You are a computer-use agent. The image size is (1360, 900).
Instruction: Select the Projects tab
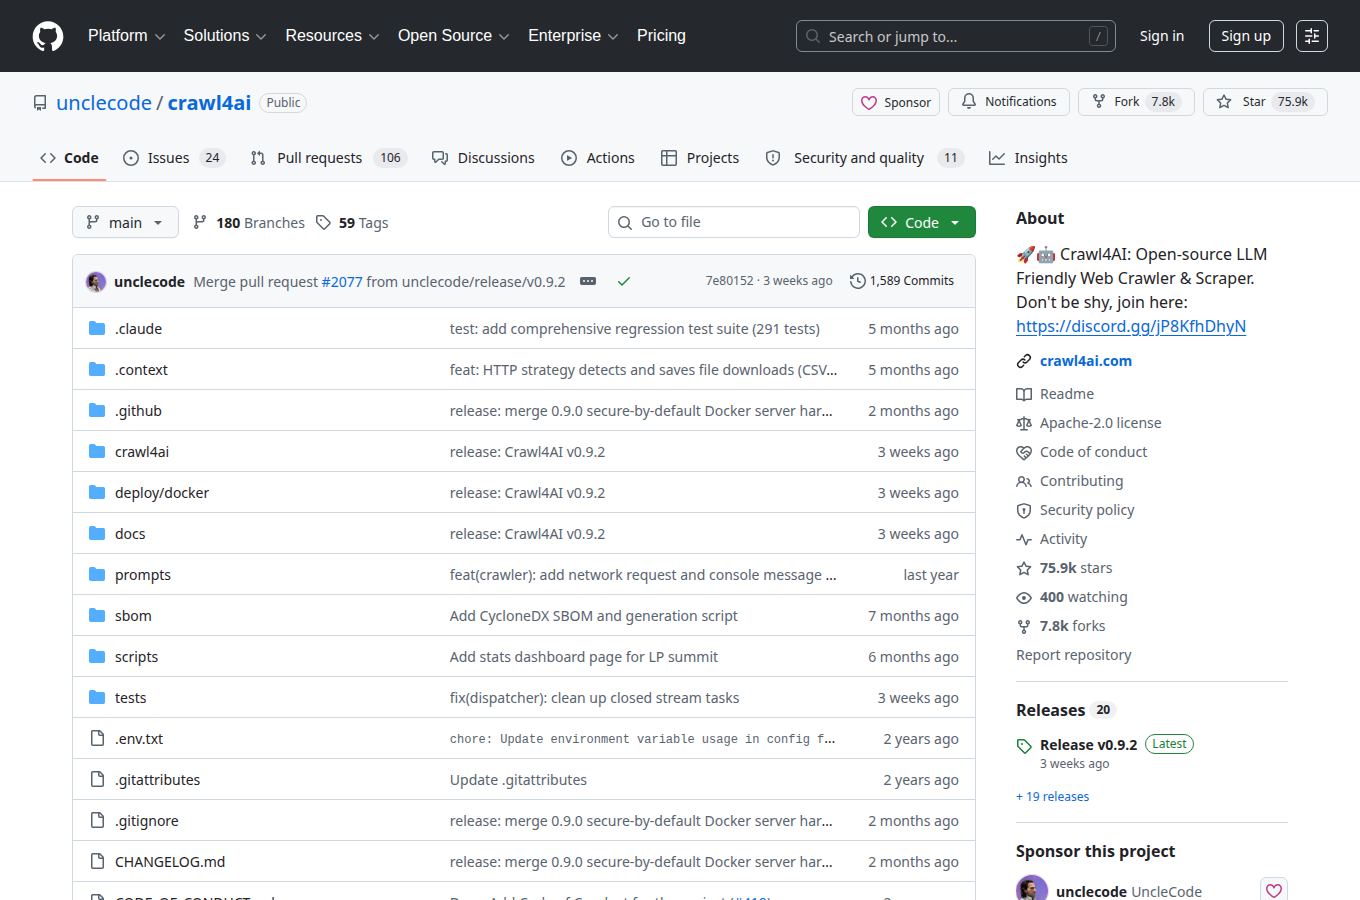(x=700, y=158)
